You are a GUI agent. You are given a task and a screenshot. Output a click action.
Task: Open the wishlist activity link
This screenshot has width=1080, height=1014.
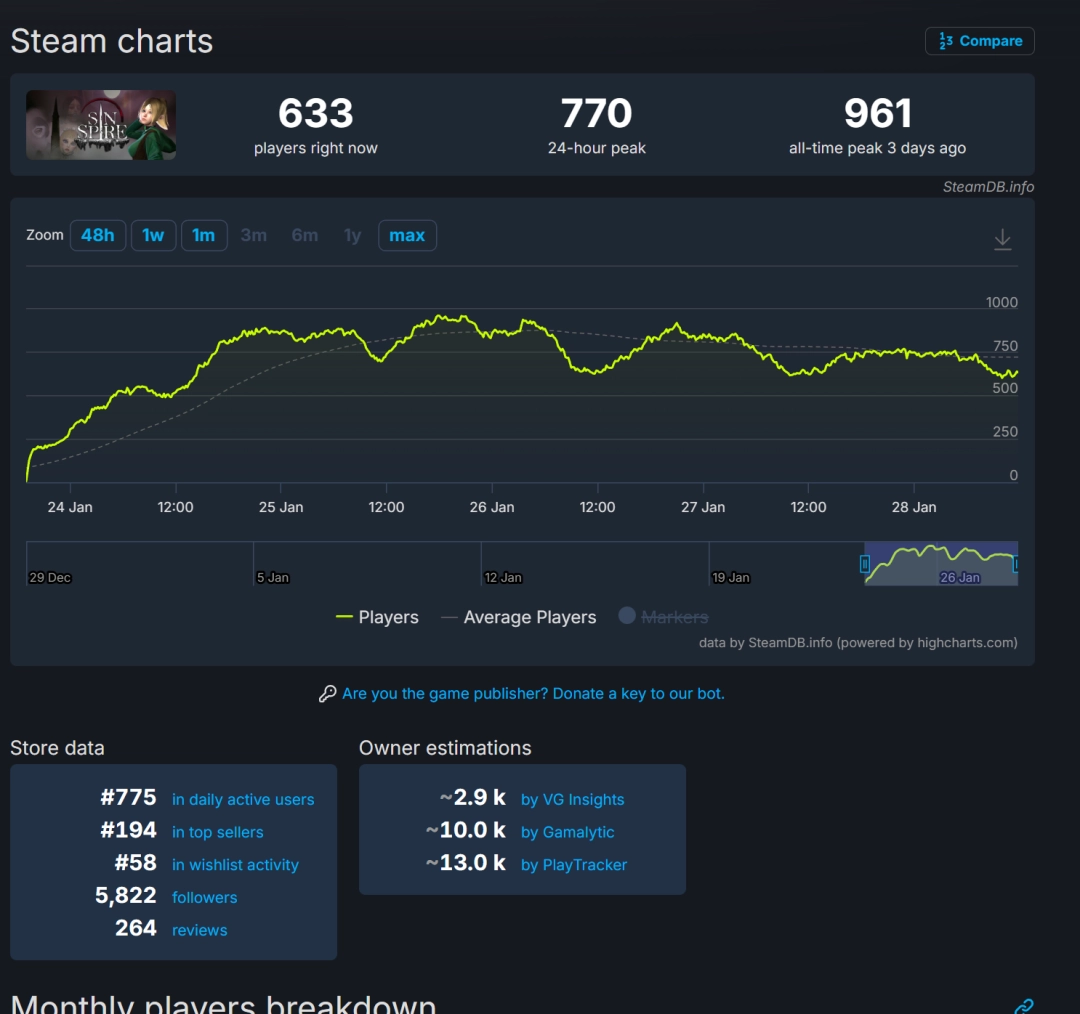point(235,864)
